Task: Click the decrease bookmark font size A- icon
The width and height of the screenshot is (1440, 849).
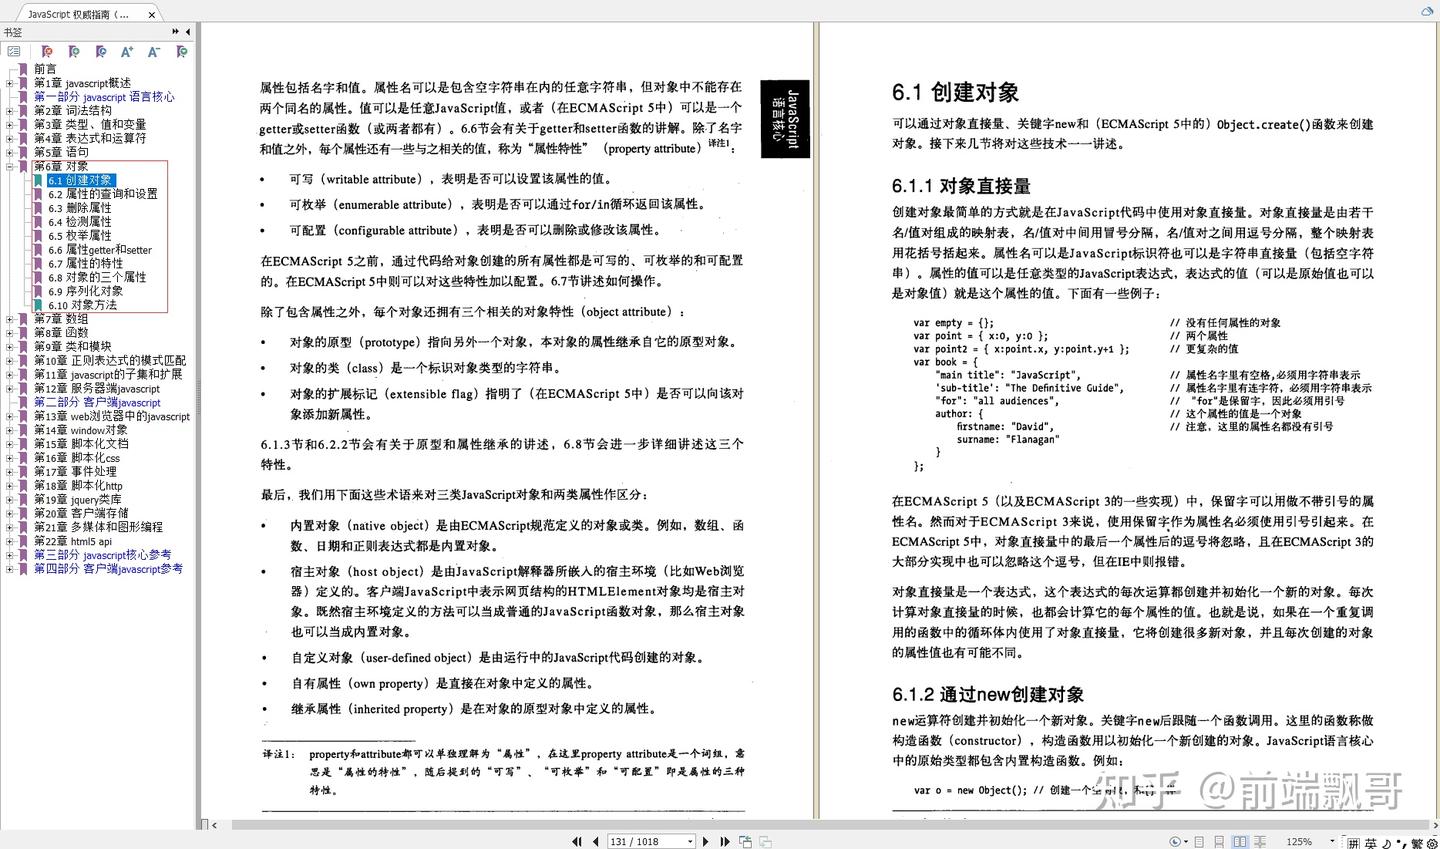Action: tap(154, 52)
